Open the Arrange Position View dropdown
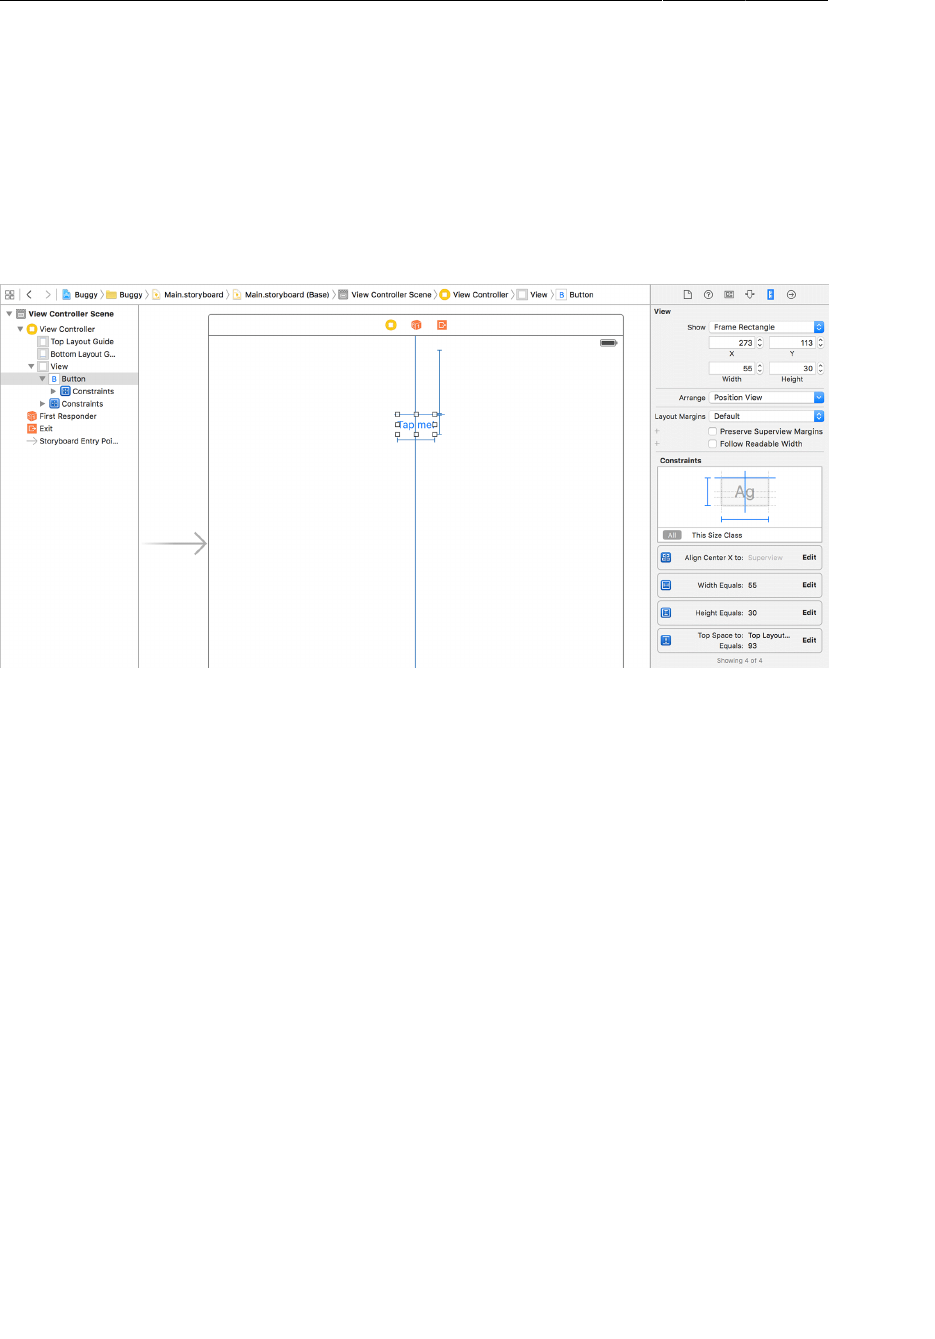Screen dimensions: 935x1339 click(767, 397)
